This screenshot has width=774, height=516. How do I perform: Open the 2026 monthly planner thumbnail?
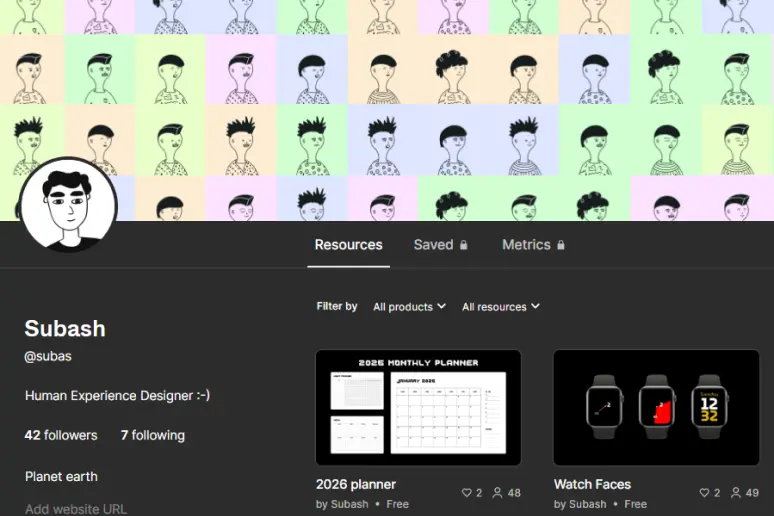tap(418, 407)
